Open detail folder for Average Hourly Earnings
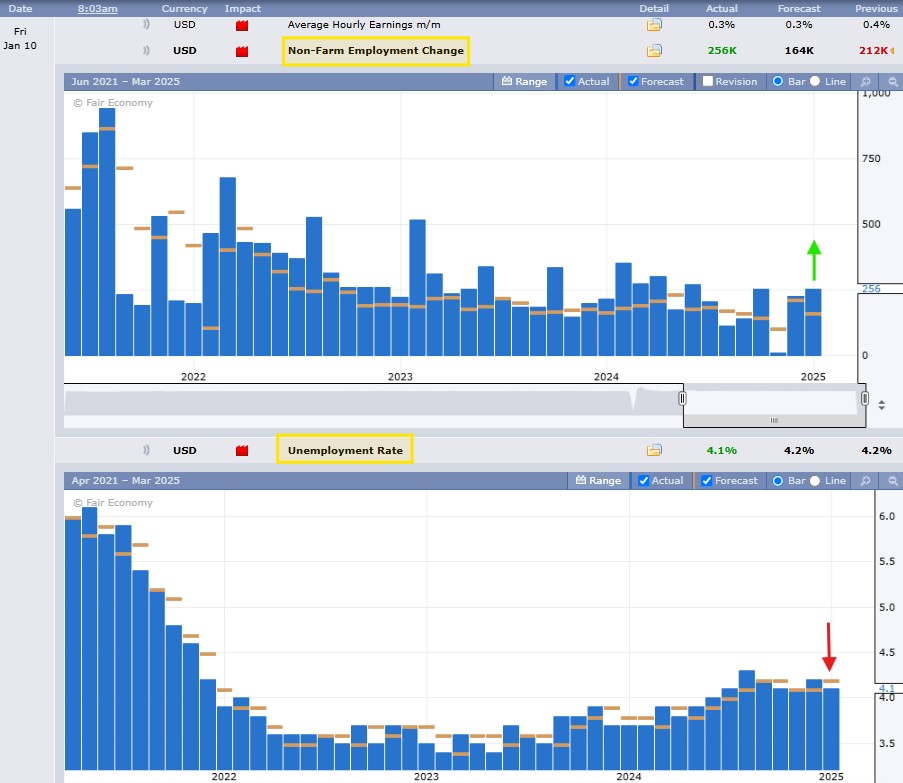 (654, 24)
